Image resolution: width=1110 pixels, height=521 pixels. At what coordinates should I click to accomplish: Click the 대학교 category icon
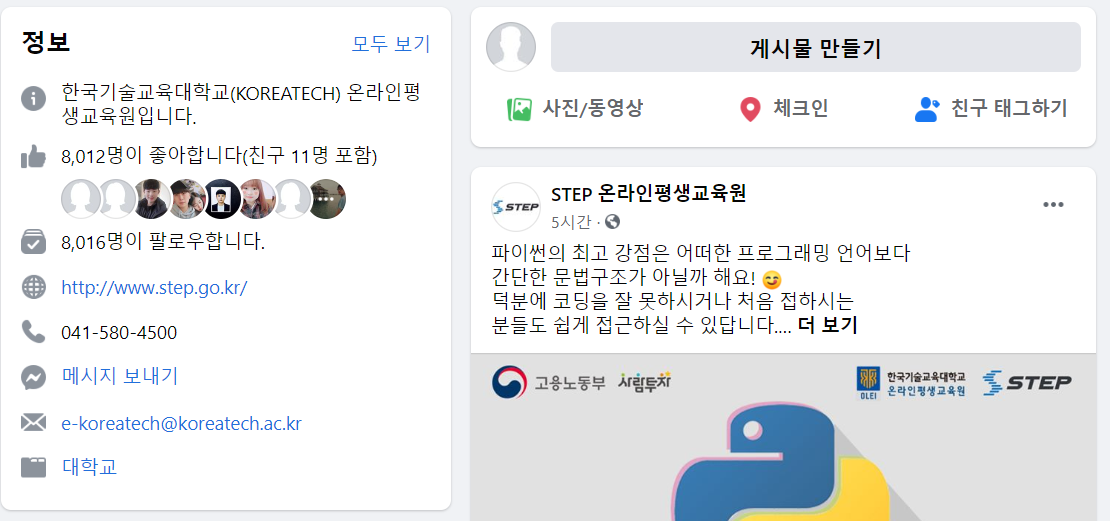pyautogui.click(x=33, y=467)
